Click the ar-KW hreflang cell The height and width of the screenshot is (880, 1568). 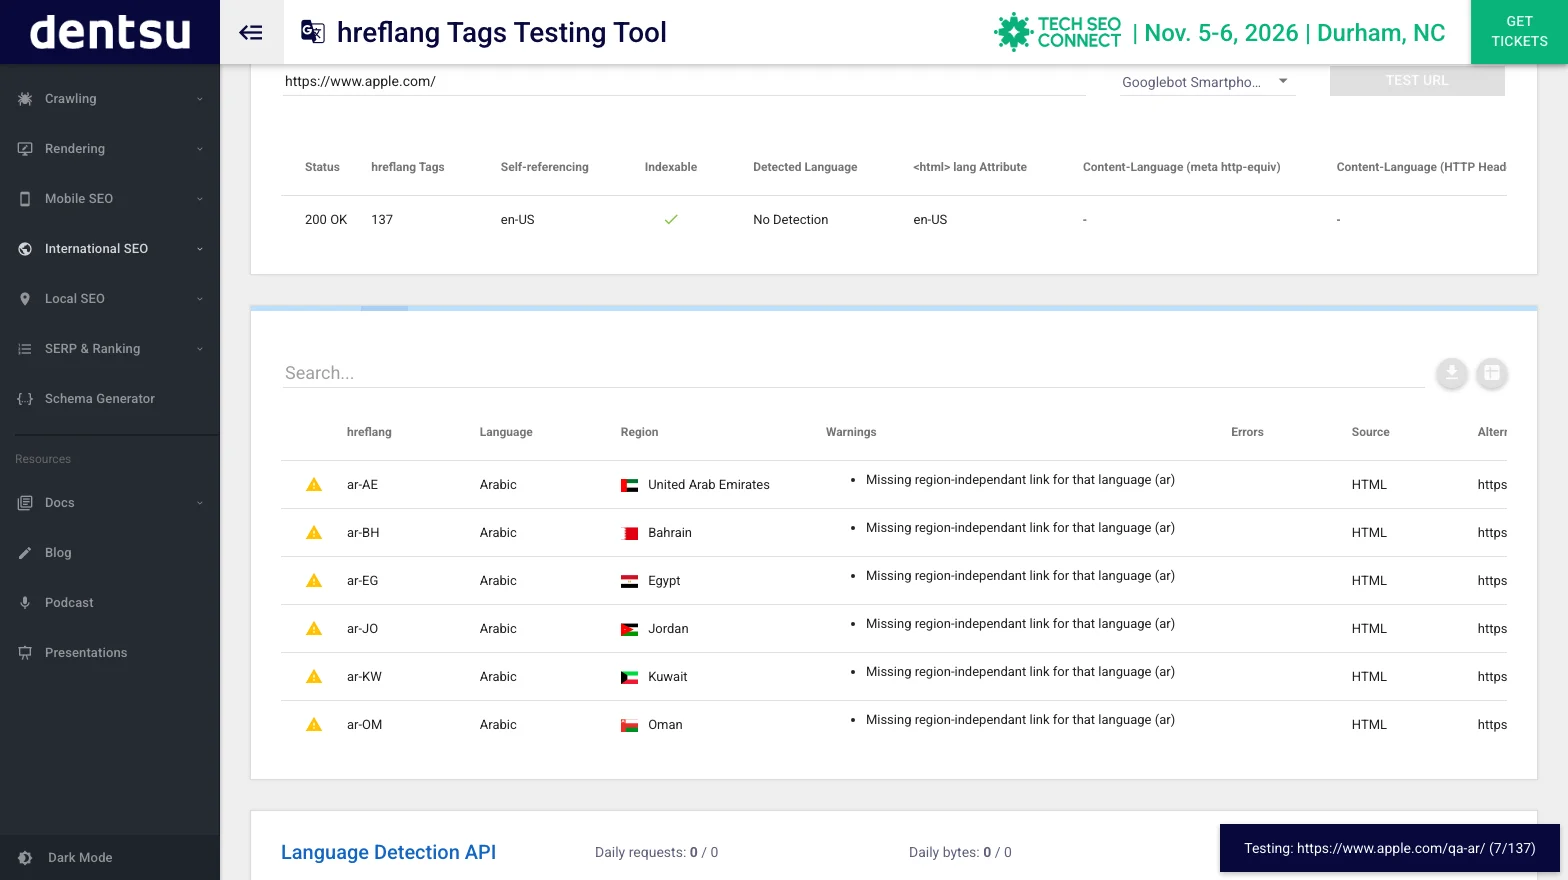point(364,677)
